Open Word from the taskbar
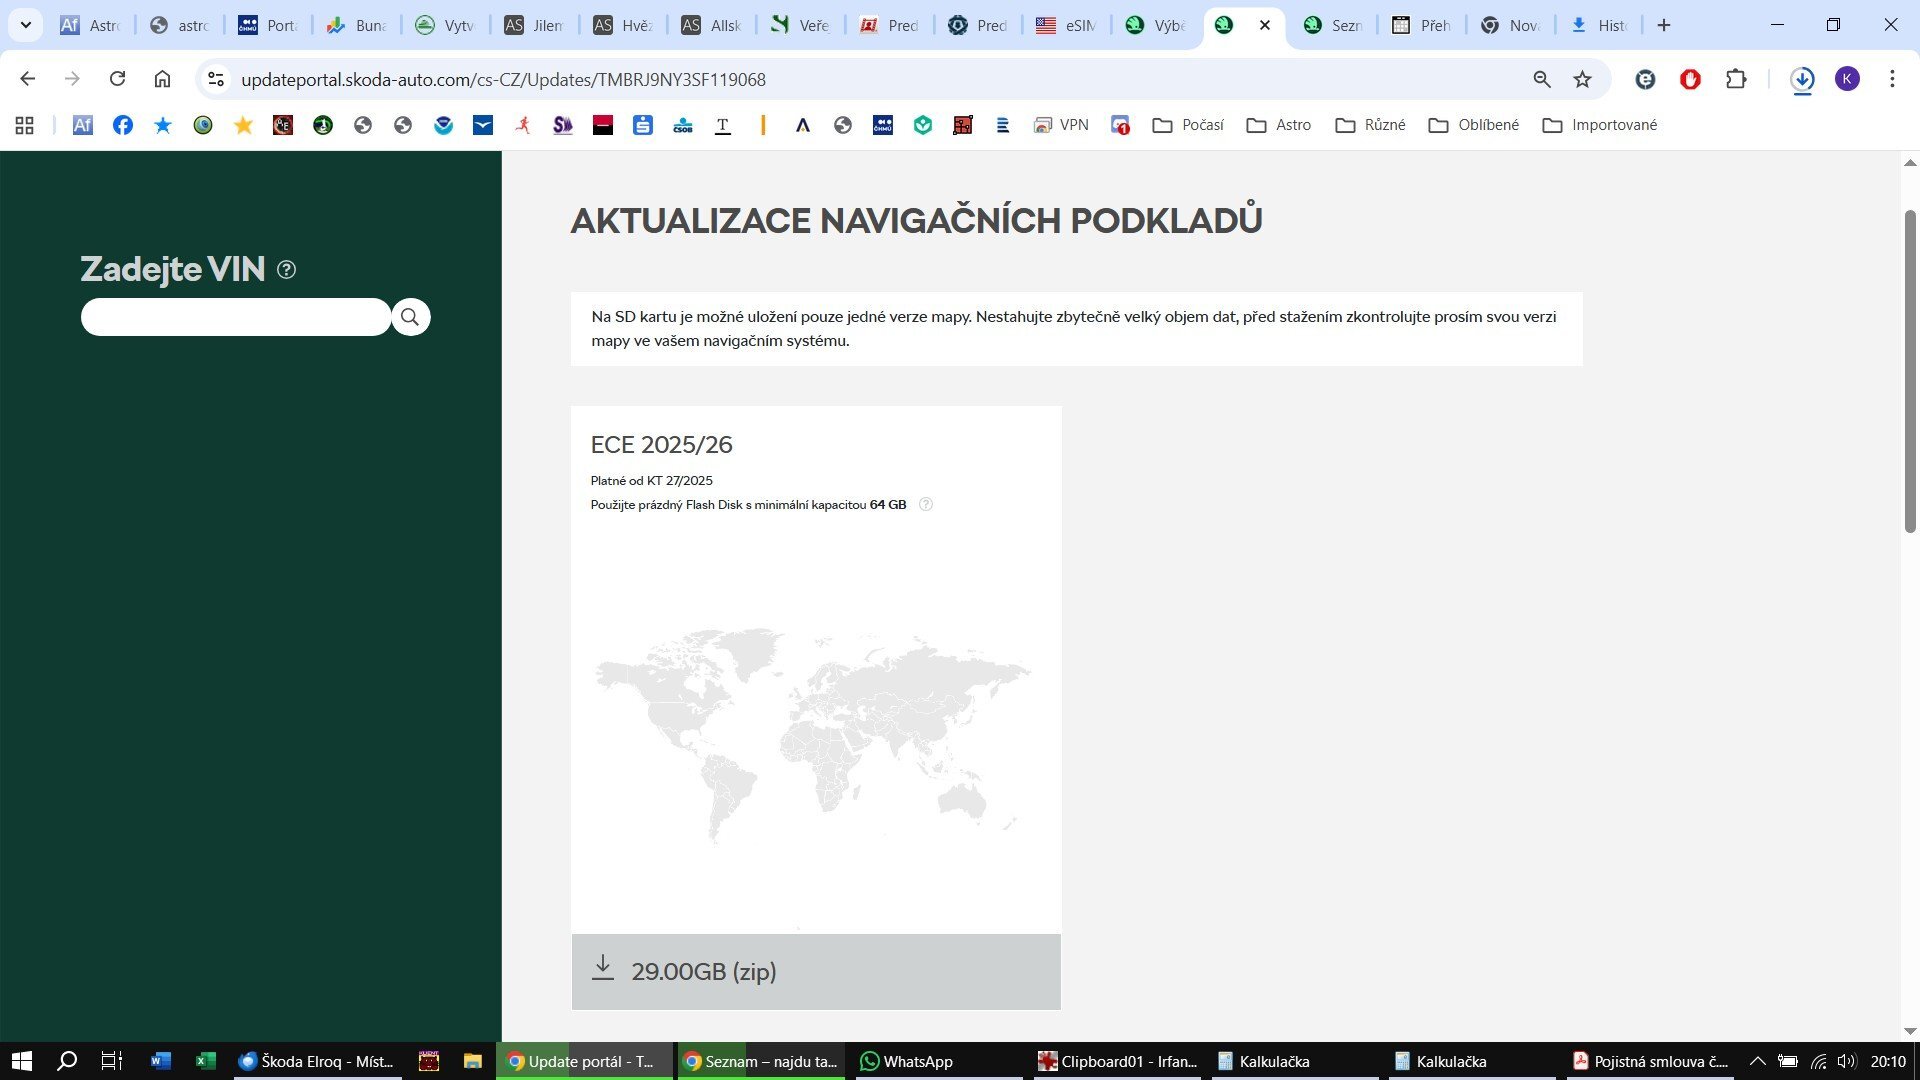This screenshot has height=1080, width=1920. click(161, 1061)
